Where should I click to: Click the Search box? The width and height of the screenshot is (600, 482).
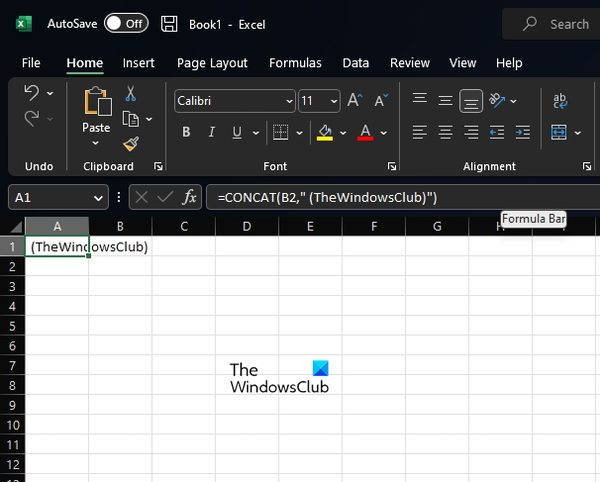pyautogui.click(x=551, y=24)
